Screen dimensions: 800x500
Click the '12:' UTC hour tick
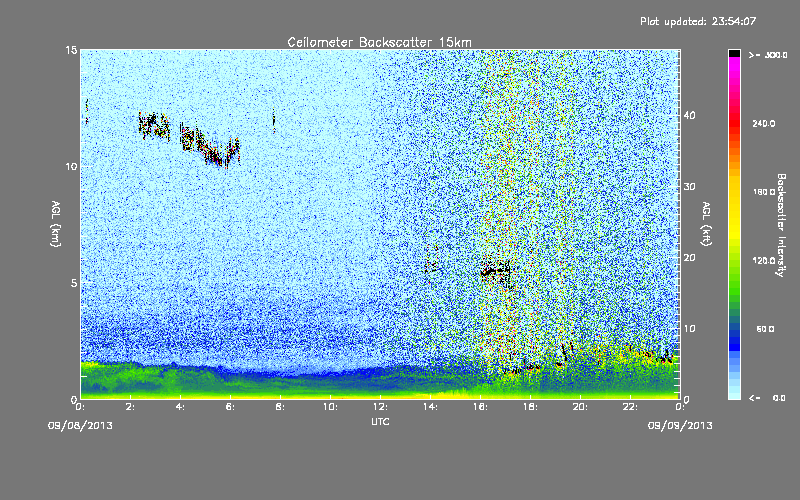point(381,407)
